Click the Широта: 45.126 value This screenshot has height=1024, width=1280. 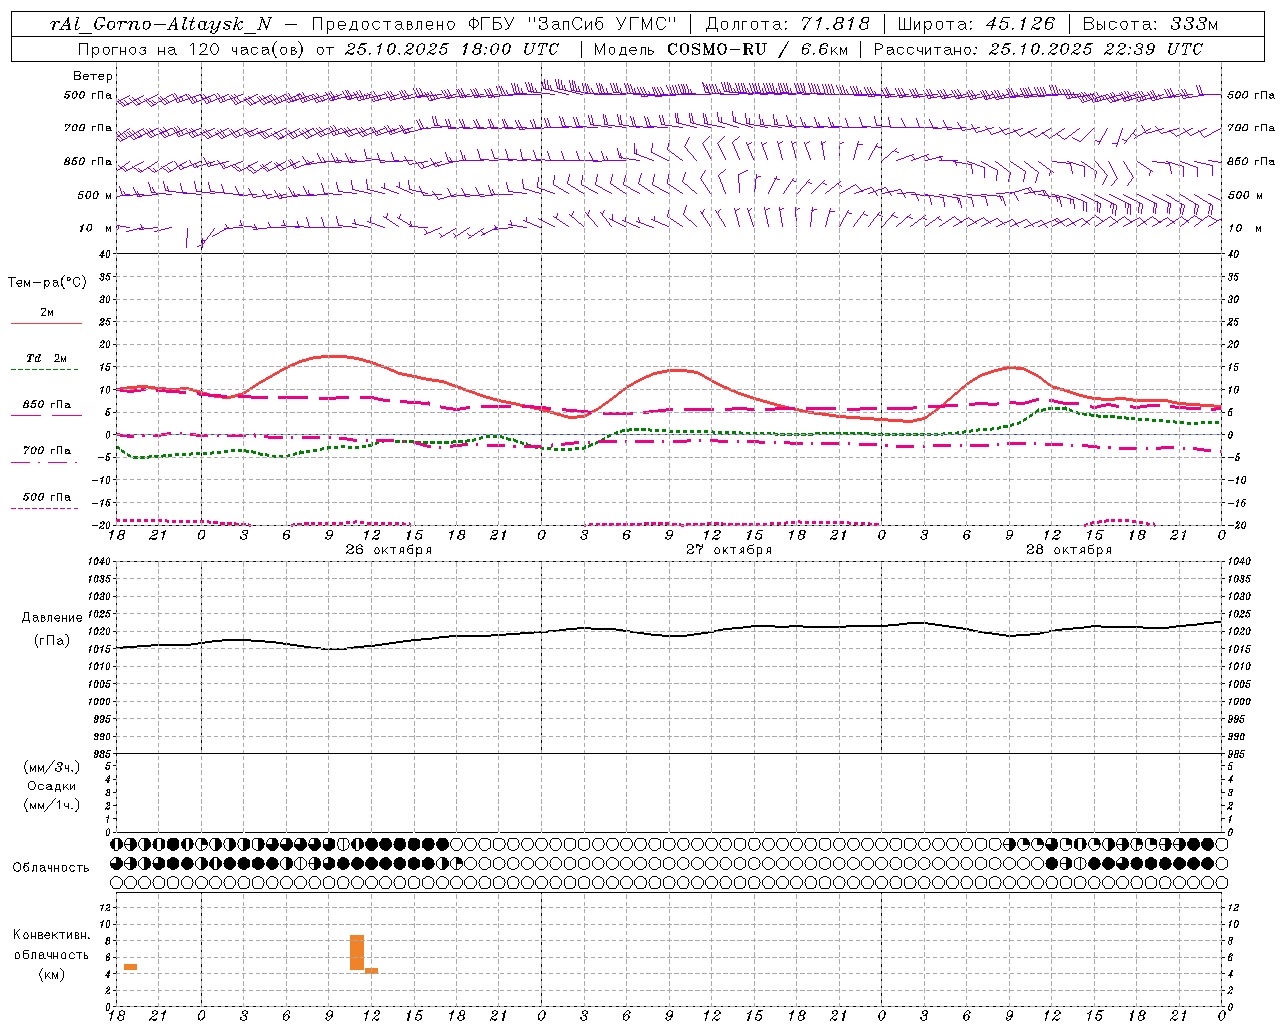tap(976, 24)
